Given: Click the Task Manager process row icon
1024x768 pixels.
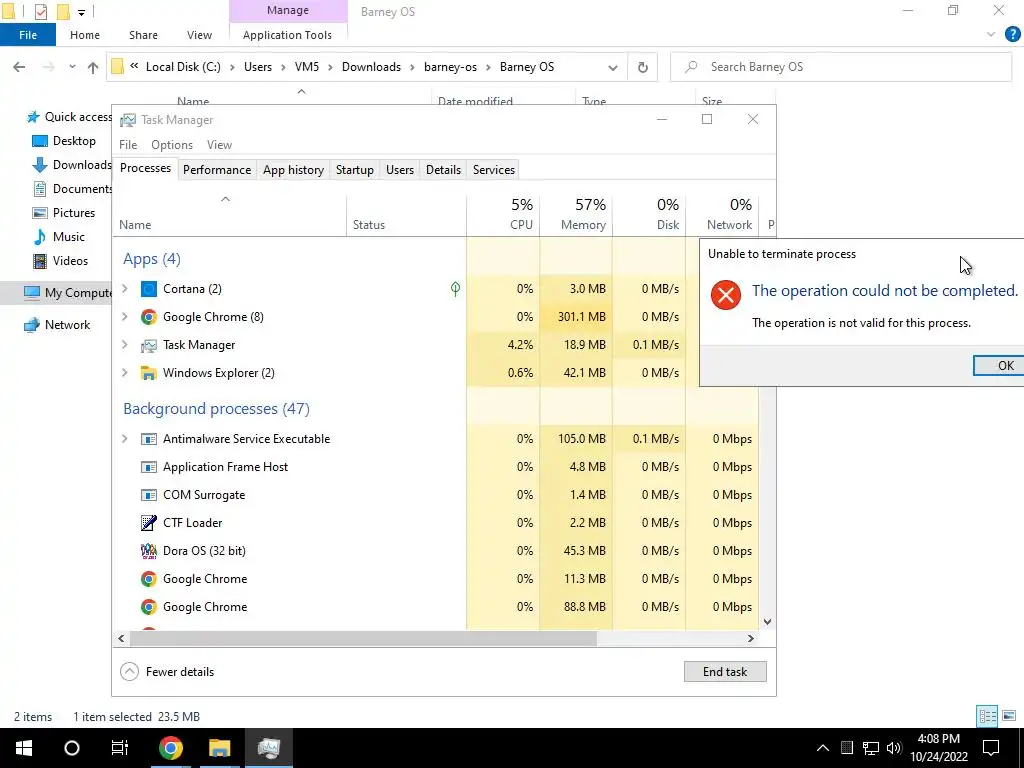Looking at the screenshot, I should pyautogui.click(x=149, y=345).
